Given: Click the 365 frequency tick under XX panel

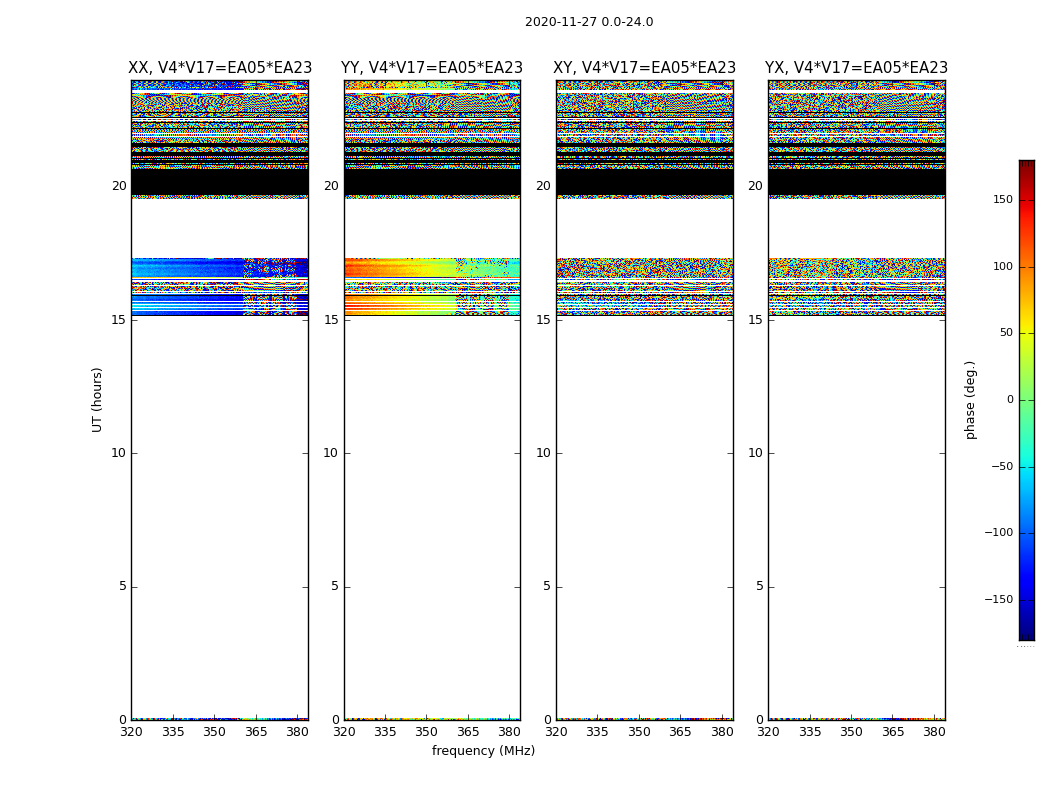Looking at the screenshot, I should [256, 732].
